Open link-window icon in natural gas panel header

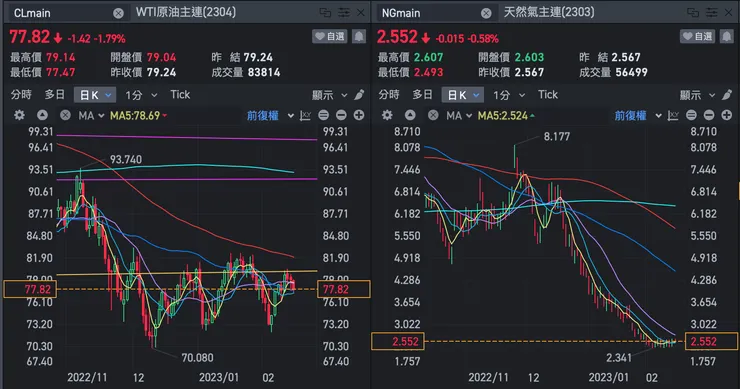coord(693,13)
